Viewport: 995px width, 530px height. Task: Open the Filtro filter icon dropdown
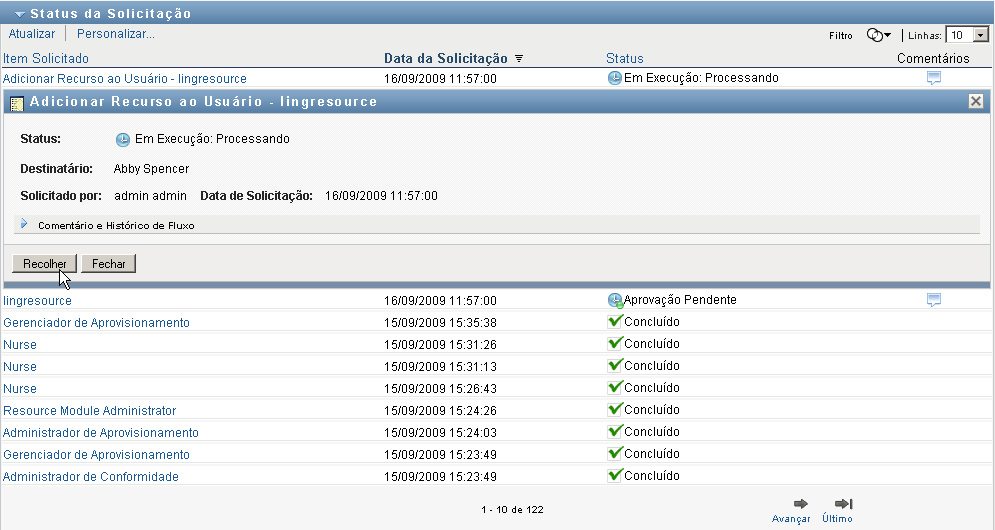click(x=879, y=36)
